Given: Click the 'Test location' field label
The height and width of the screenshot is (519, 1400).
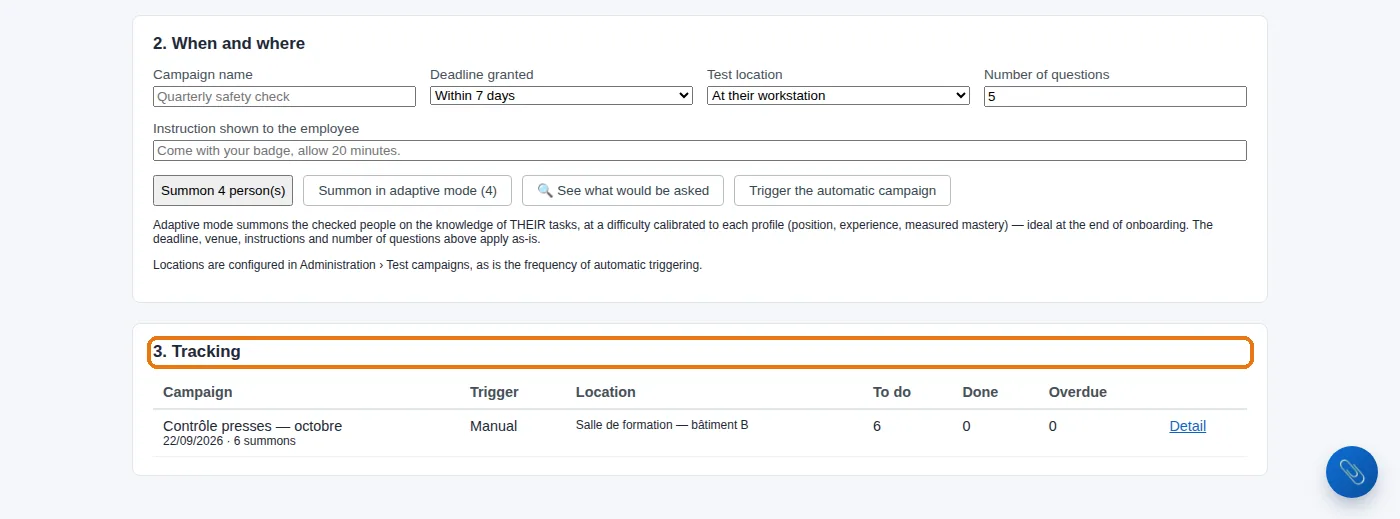Looking at the screenshot, I should (x=745, y=75).
